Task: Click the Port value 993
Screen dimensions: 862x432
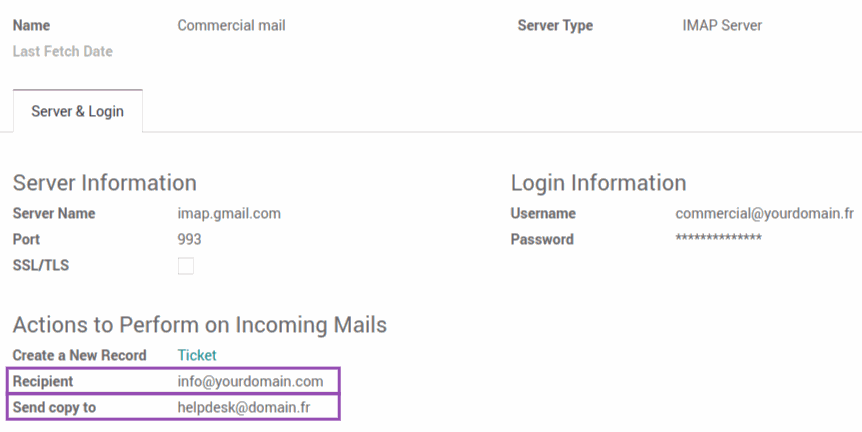Action: (x=189, y=240)
